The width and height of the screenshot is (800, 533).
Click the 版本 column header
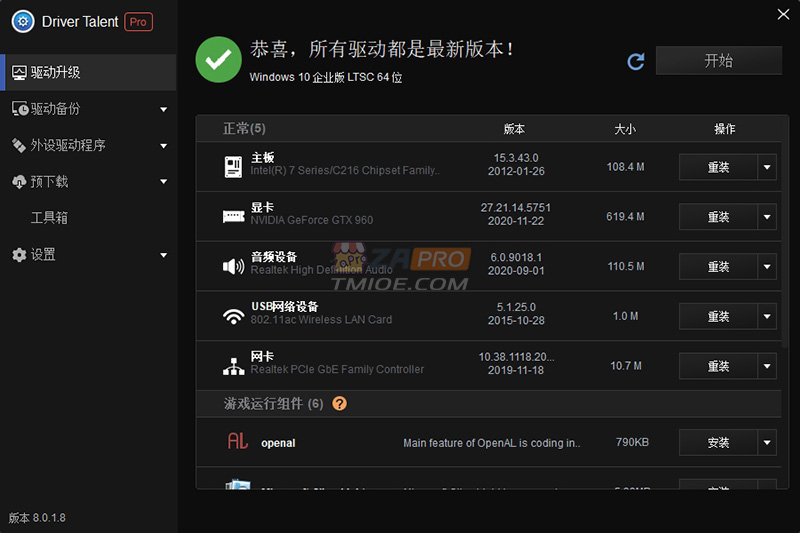tap(514, 129)
